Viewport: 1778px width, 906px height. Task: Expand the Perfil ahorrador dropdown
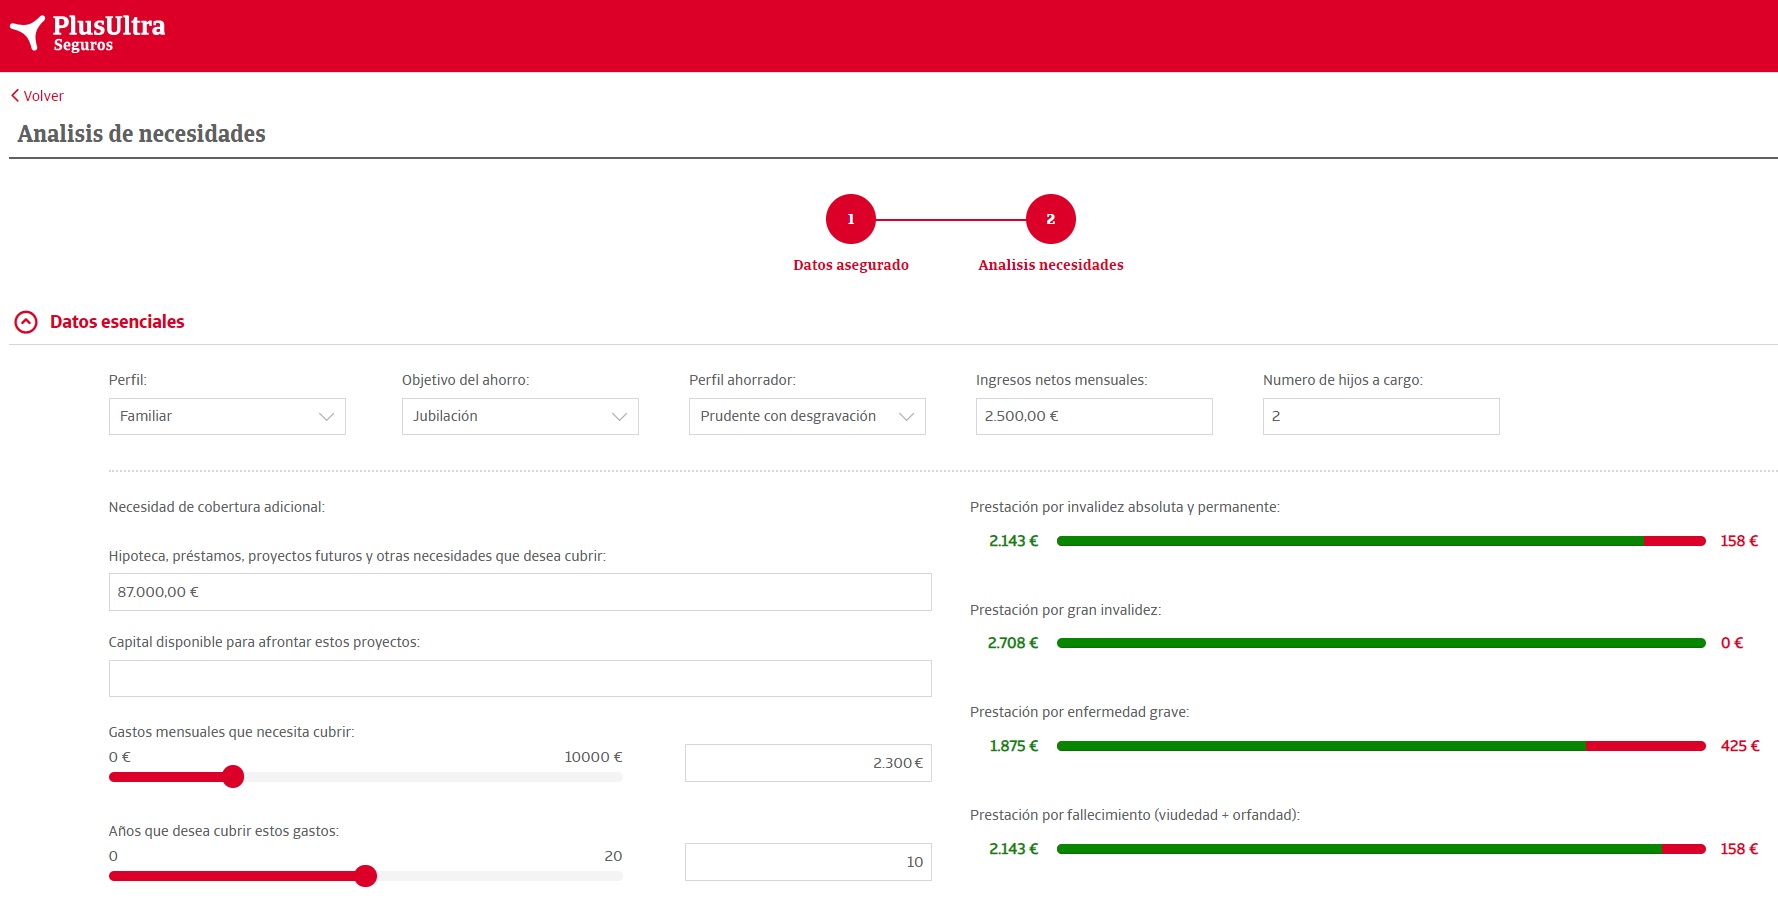coord(807,416)
